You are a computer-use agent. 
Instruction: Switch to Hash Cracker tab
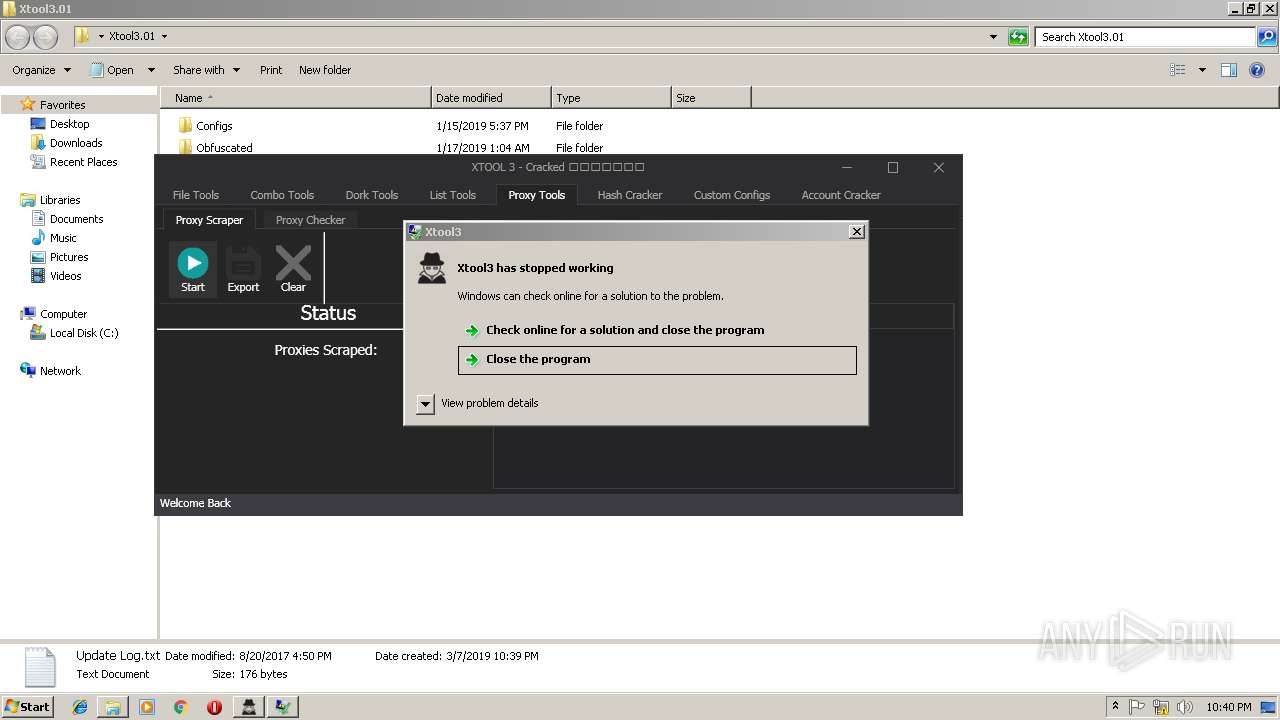tap(630, 195)
